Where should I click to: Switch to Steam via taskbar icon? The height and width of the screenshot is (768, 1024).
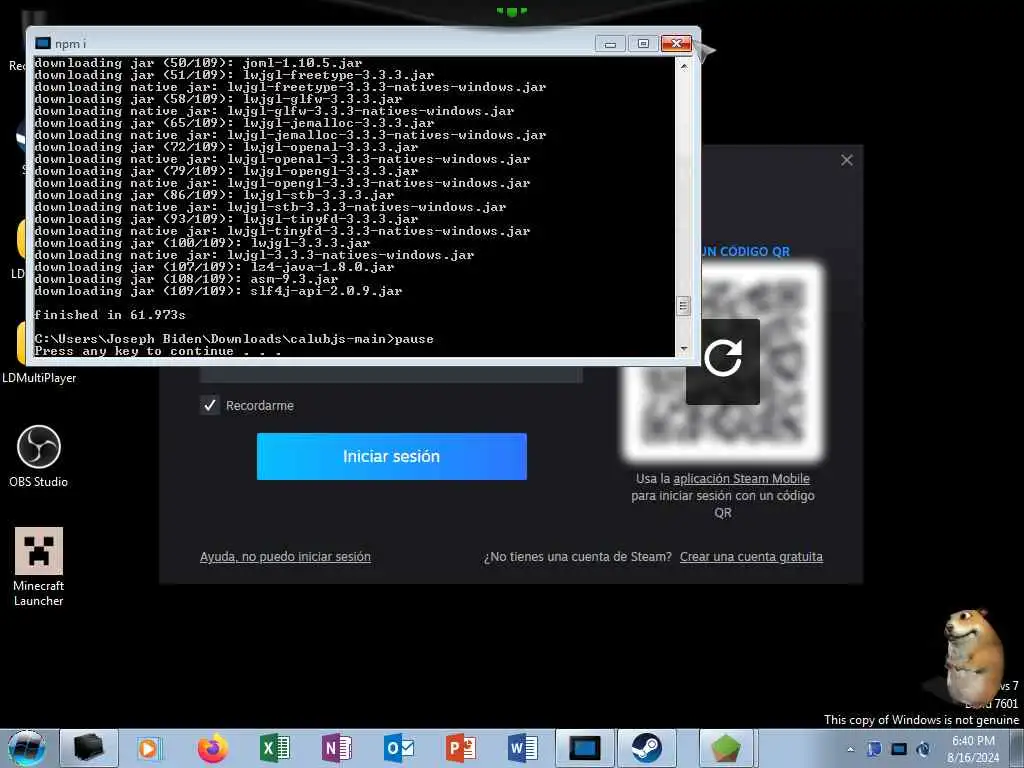tap(647, 748)
